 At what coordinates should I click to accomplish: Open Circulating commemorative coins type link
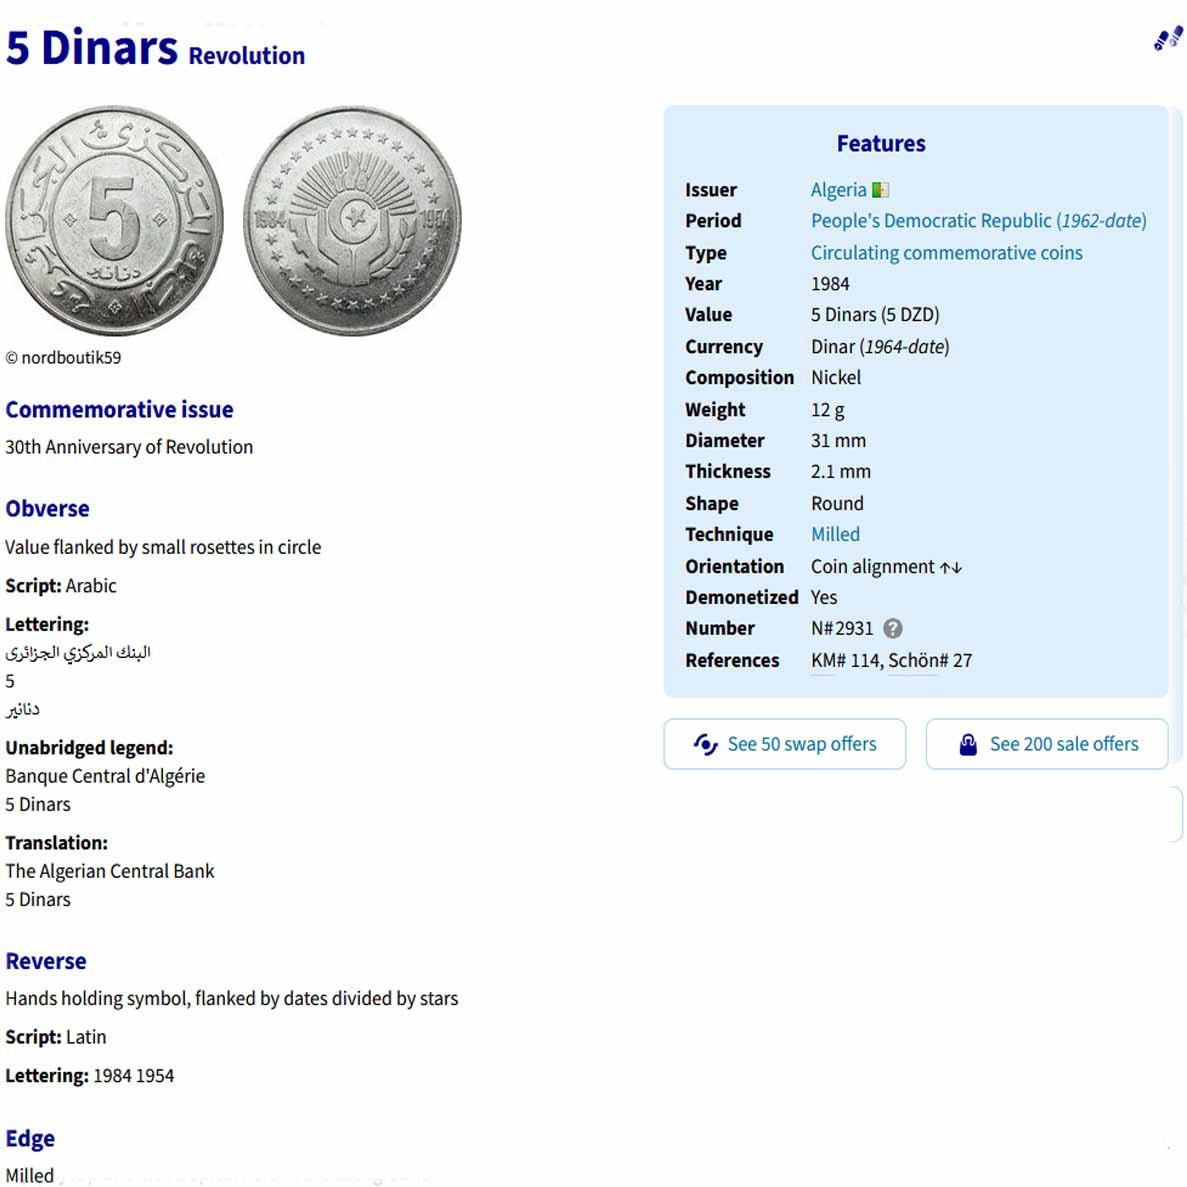pyautogui.click(x=946, y=253)
